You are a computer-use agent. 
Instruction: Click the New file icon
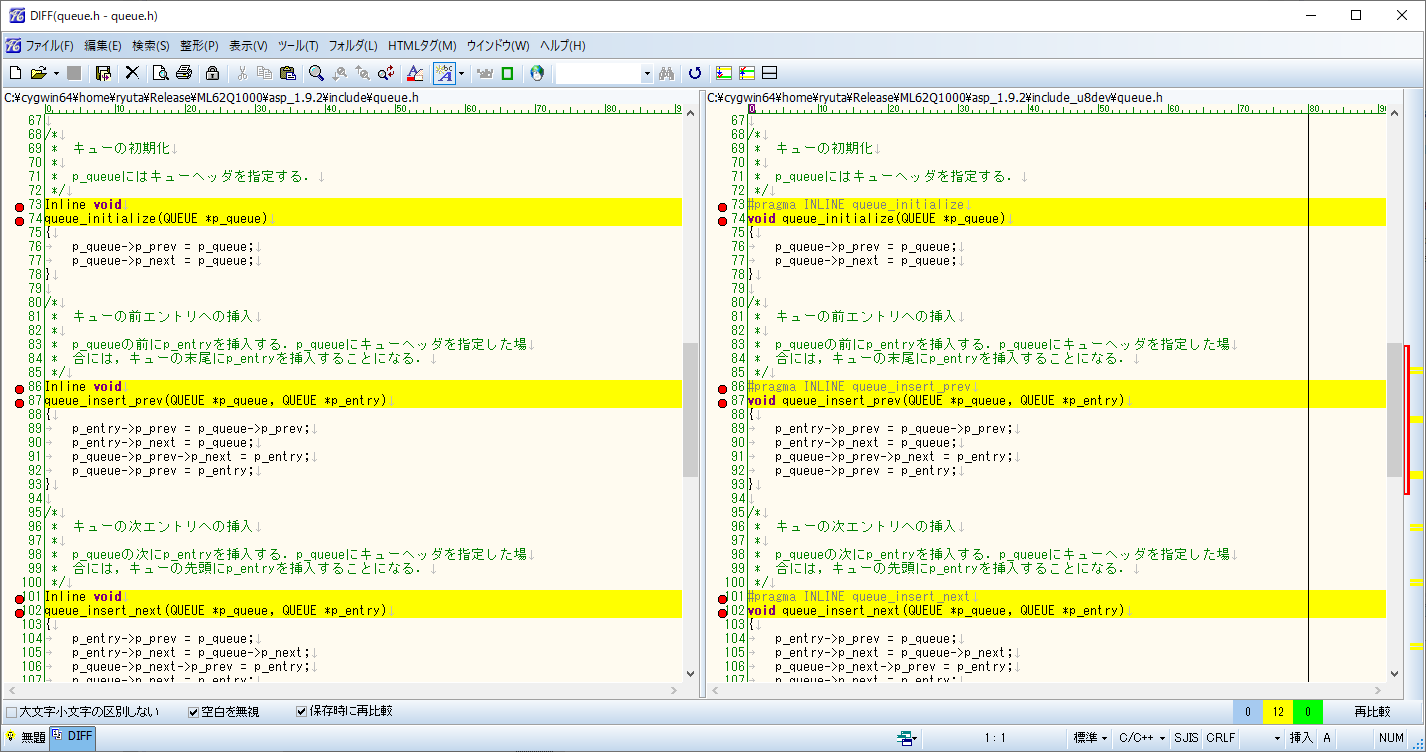point(15,73)
